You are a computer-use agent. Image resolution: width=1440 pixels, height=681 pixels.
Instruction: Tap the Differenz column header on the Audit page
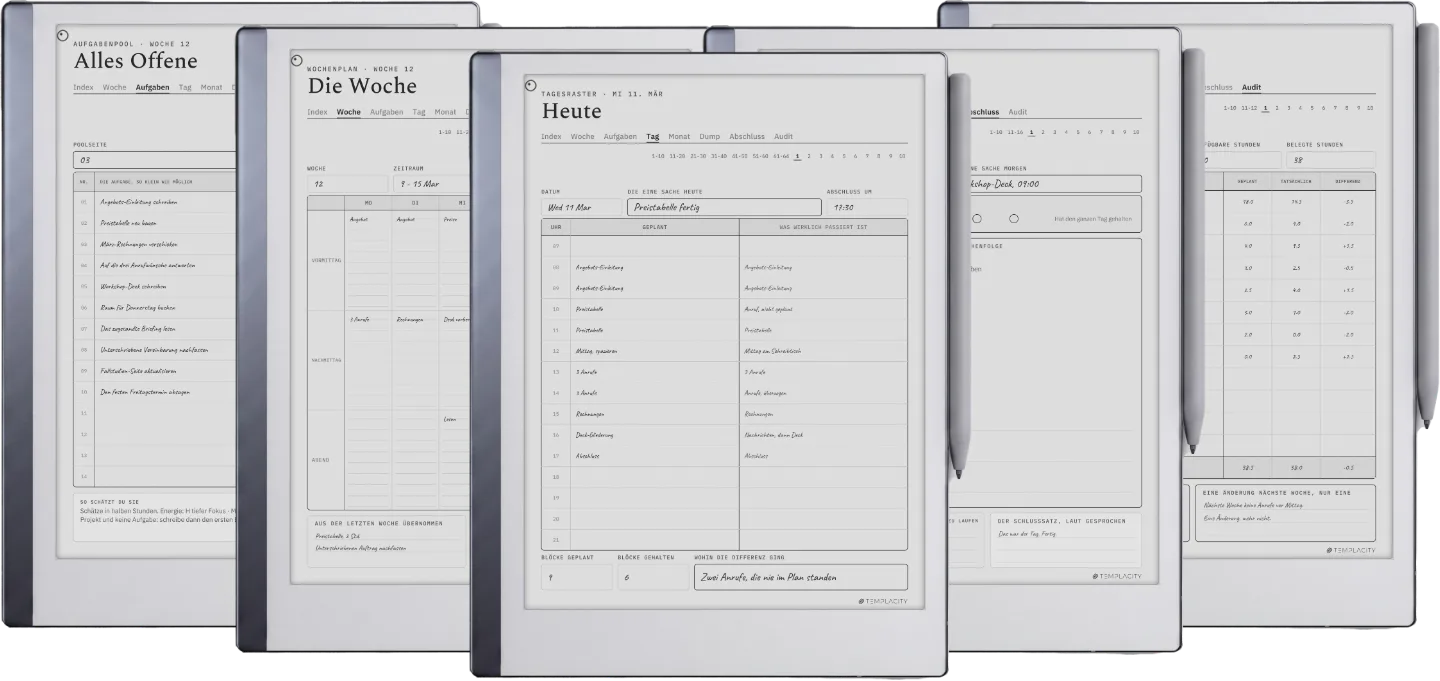tap(1348, 182)
